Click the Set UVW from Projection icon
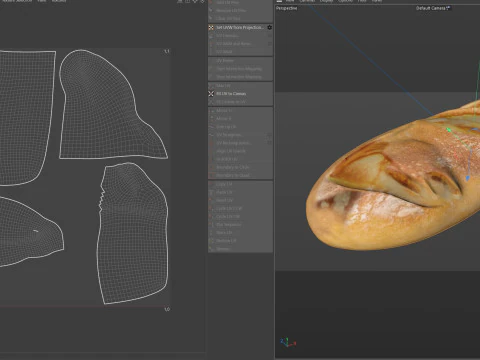The height and width of the screenshot is (360, 480). [x=211, y=27]
